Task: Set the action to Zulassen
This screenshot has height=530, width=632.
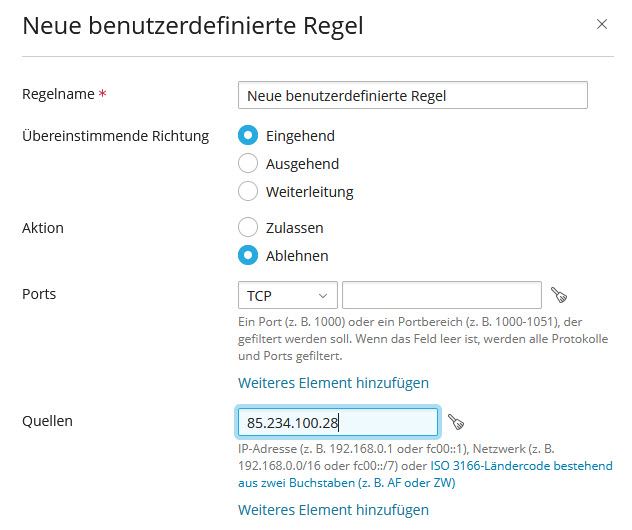Action: coord(248,228)
